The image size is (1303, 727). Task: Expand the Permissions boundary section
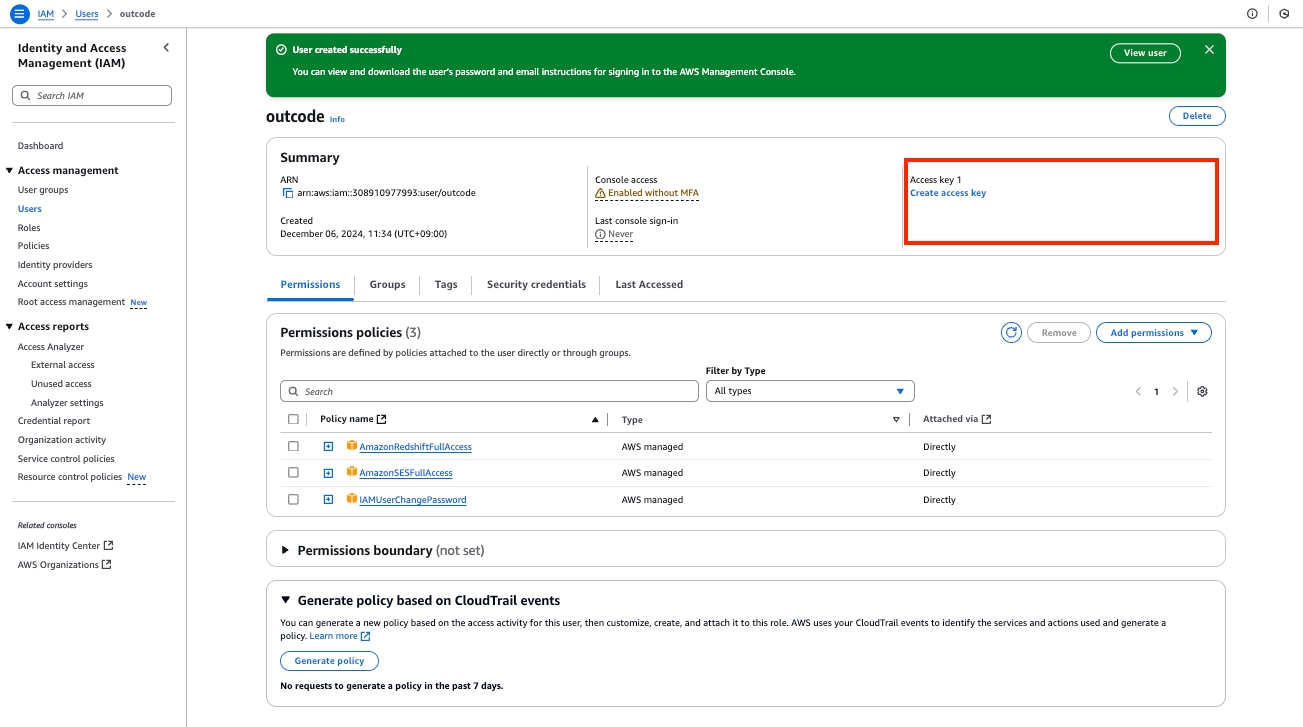(x=285, y=550)
